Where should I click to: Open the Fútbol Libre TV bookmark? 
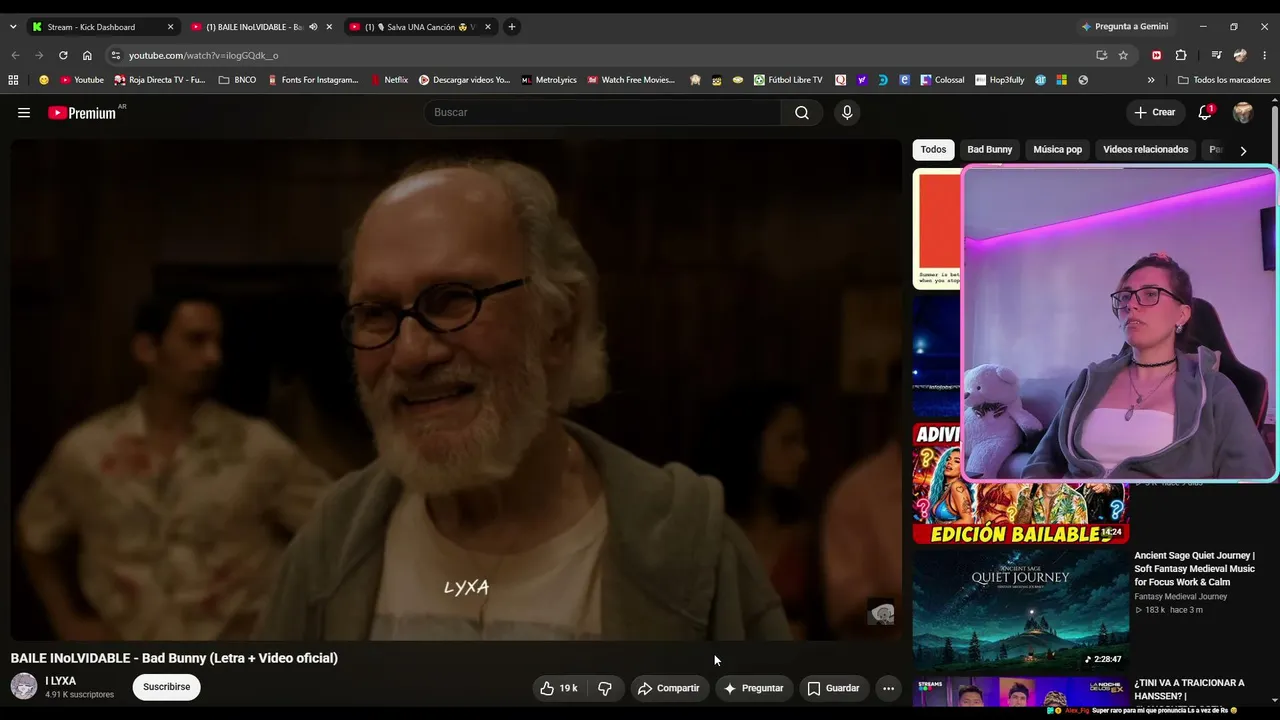(x=788, y=80)
